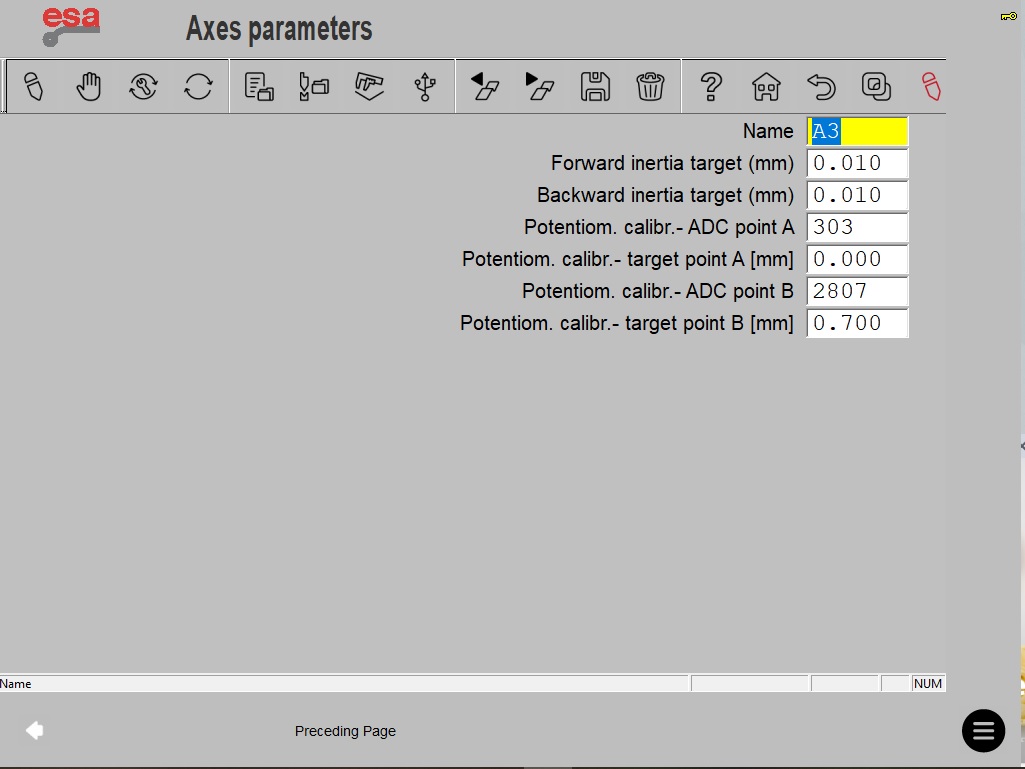This screenshot has width=1025, height=769.
Task: Open help with question mark icon
Action: [711, 86]
